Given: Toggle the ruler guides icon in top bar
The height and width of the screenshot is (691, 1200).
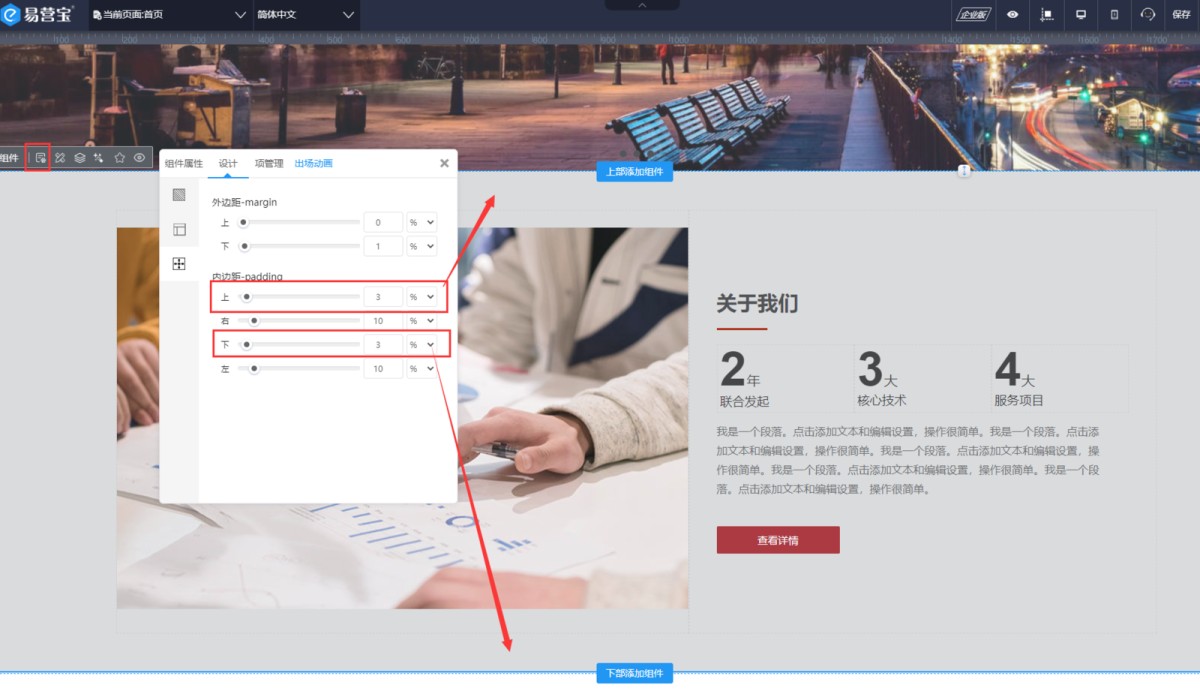Looking at the screenshot, I should tap(1047, 15).
